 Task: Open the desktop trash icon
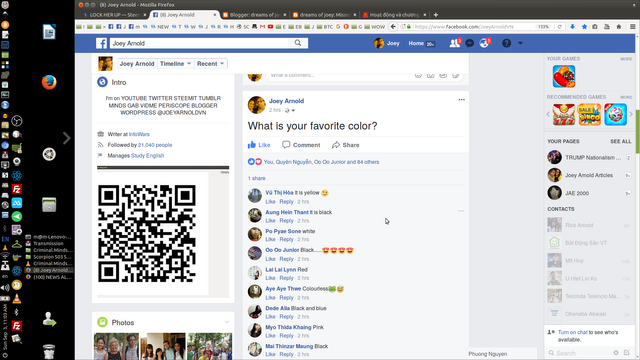coord(49,351)
